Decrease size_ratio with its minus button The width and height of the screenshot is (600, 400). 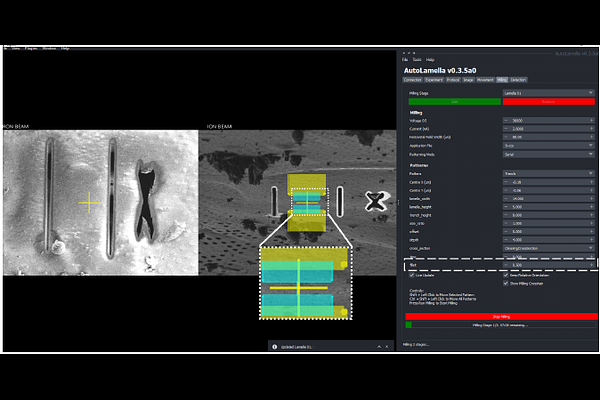pos(506,223)
